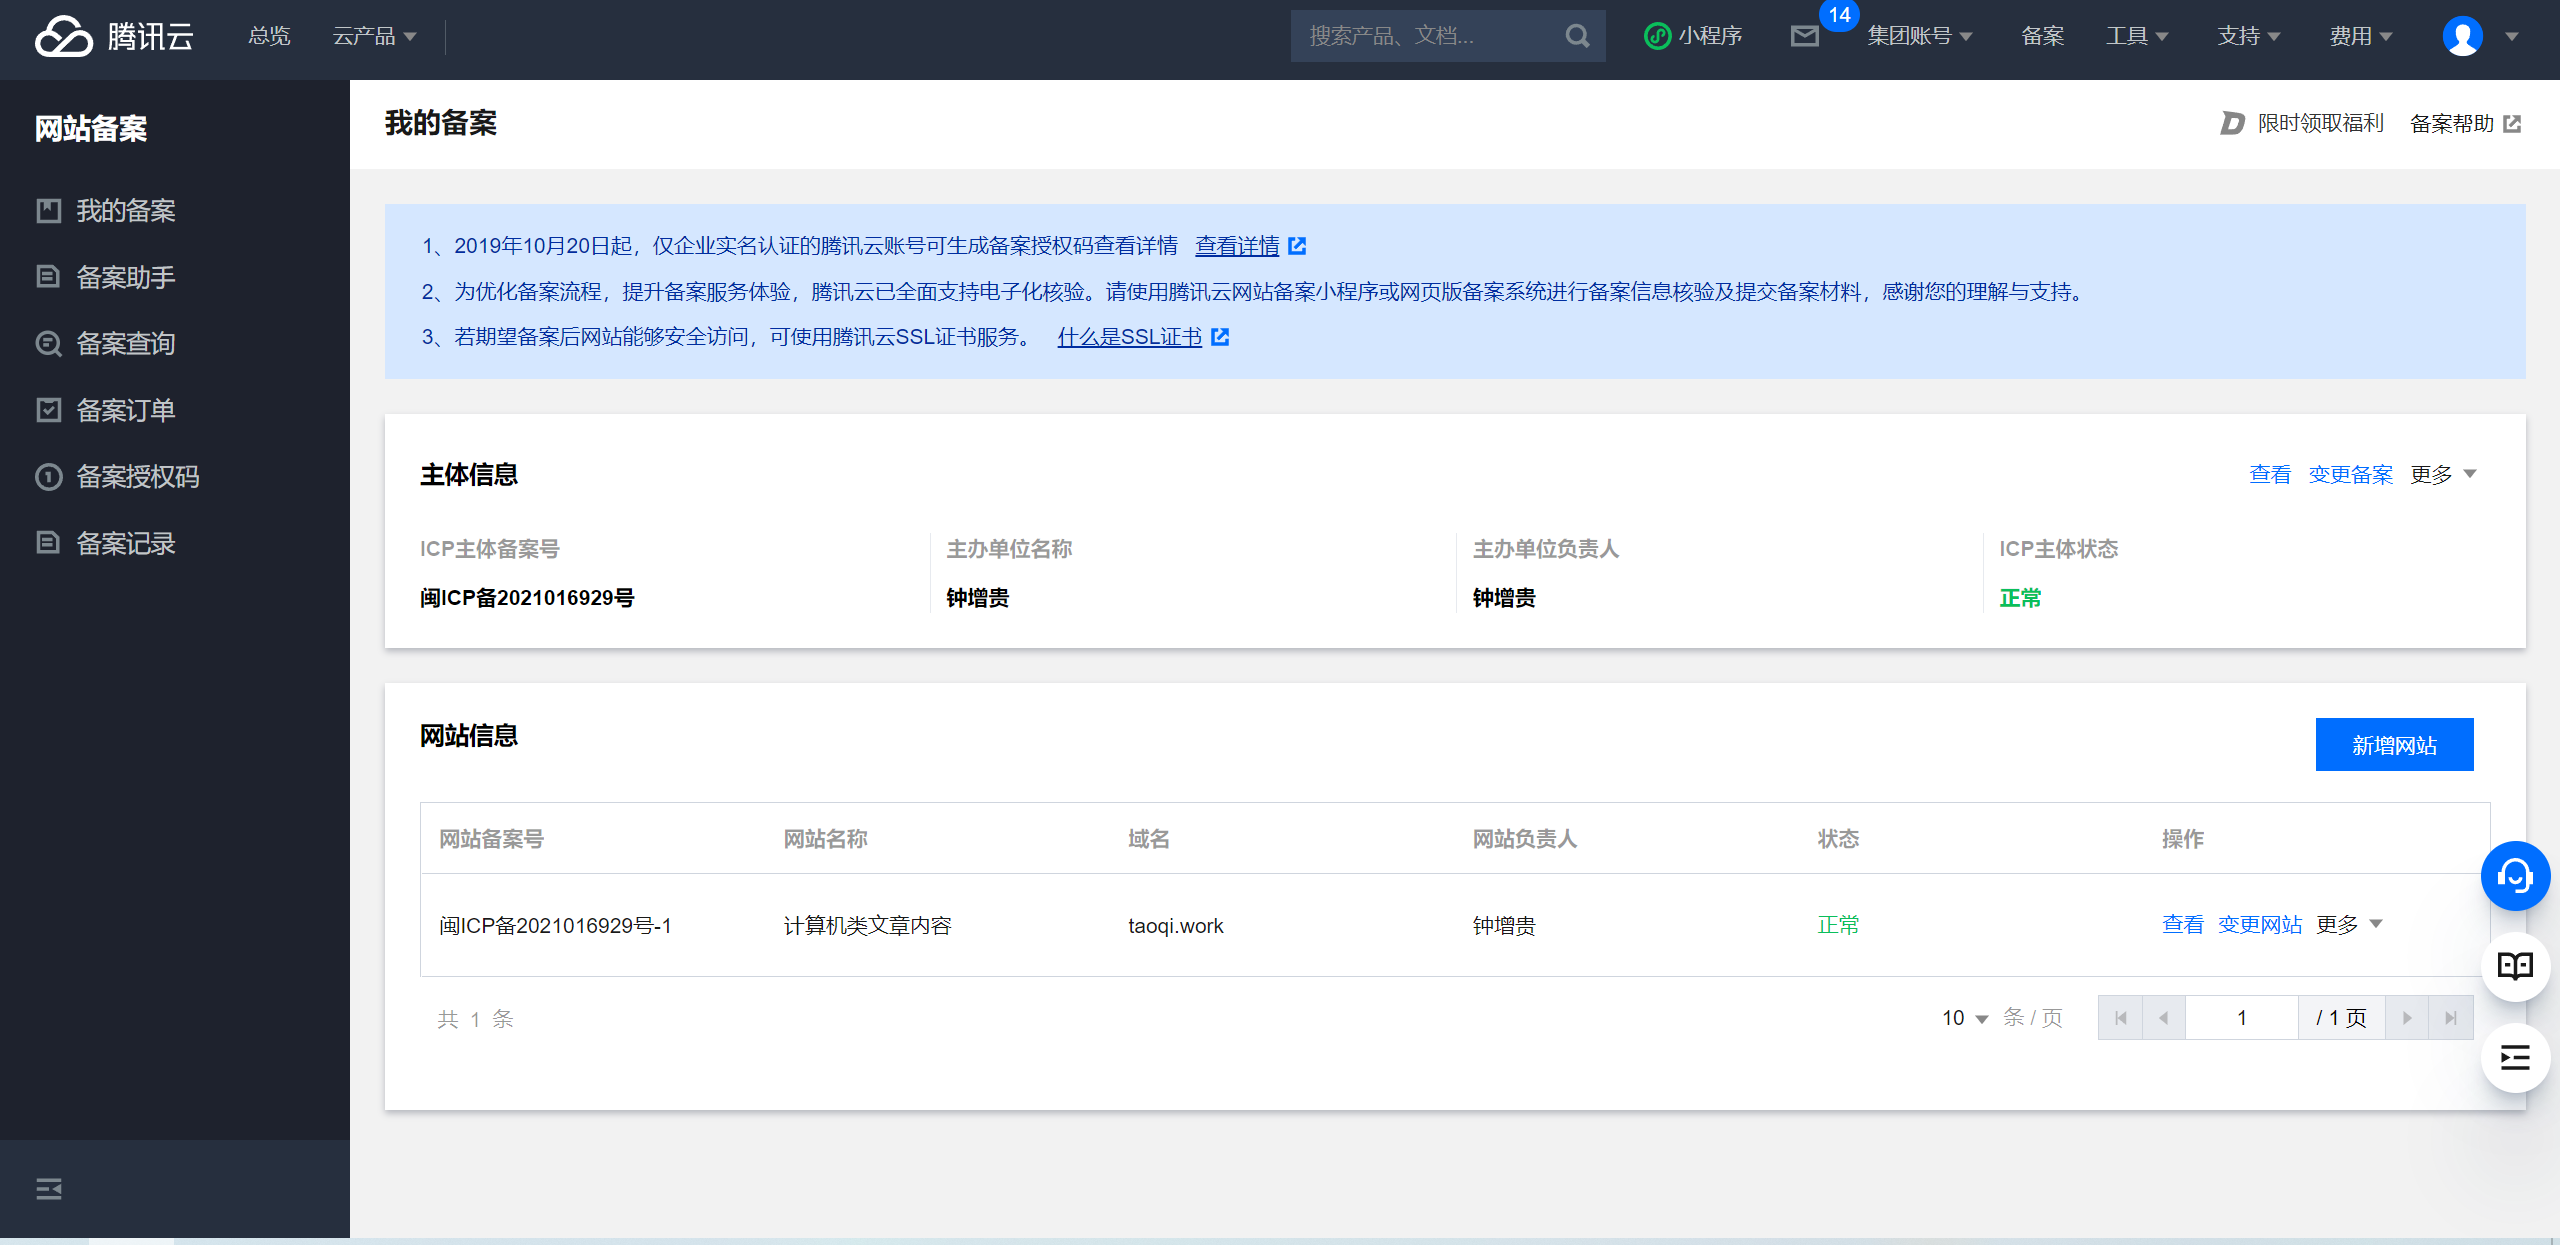Open the 什么是SSL证书 link
2560x1245 pixels.
[x=1130, y=338]
